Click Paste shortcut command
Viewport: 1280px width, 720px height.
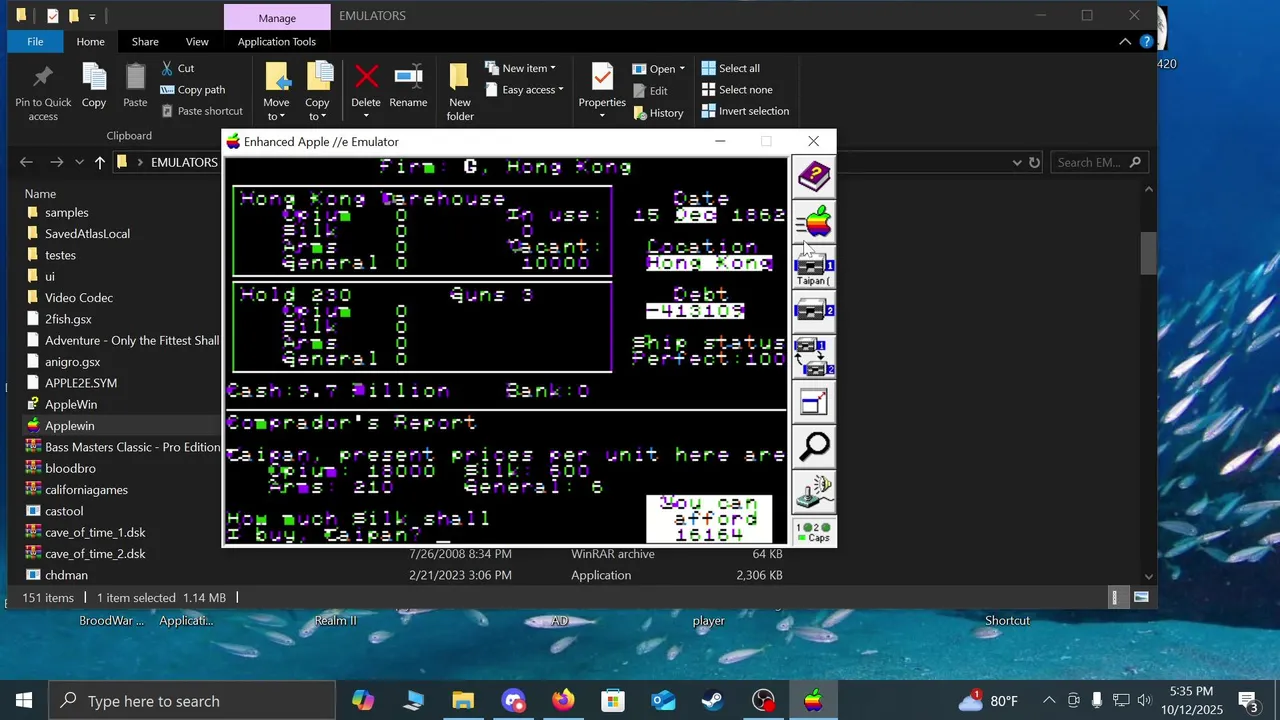201,111
